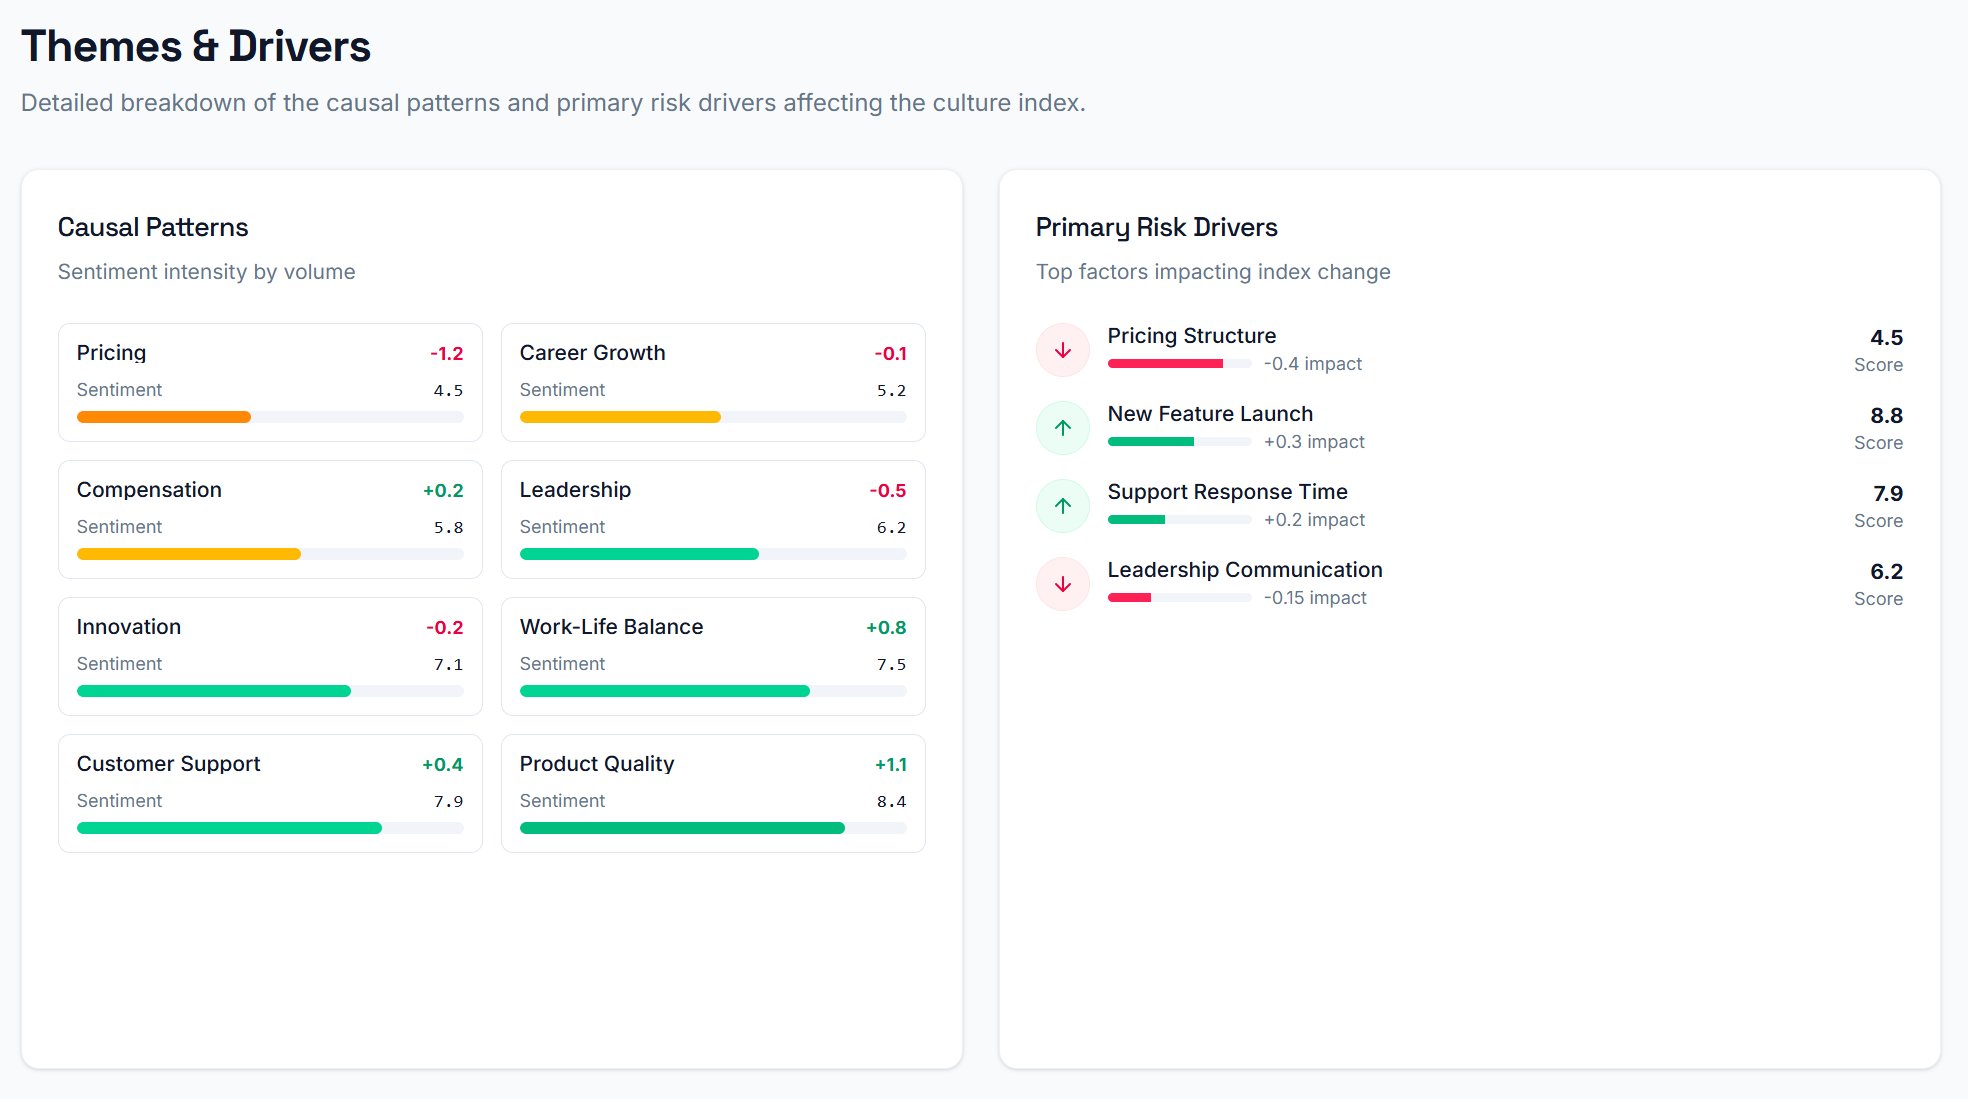The height and width of the screenshot is (1099, 1968).
Task: Click the down arrow icon for Leadership Communication
Action: click(x=1062, y=583)
